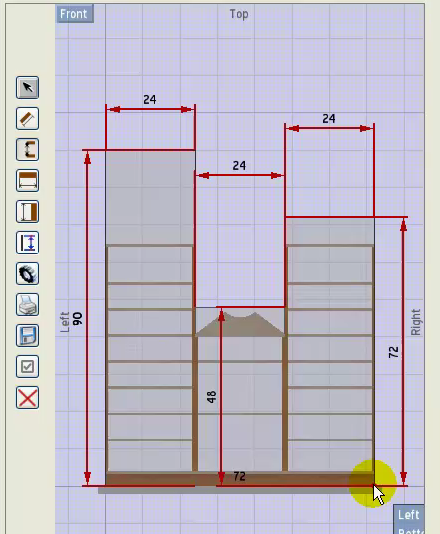Toggle the checkmark accept button
The width and height of the screenshot is (440, 534).
point(27,366)
